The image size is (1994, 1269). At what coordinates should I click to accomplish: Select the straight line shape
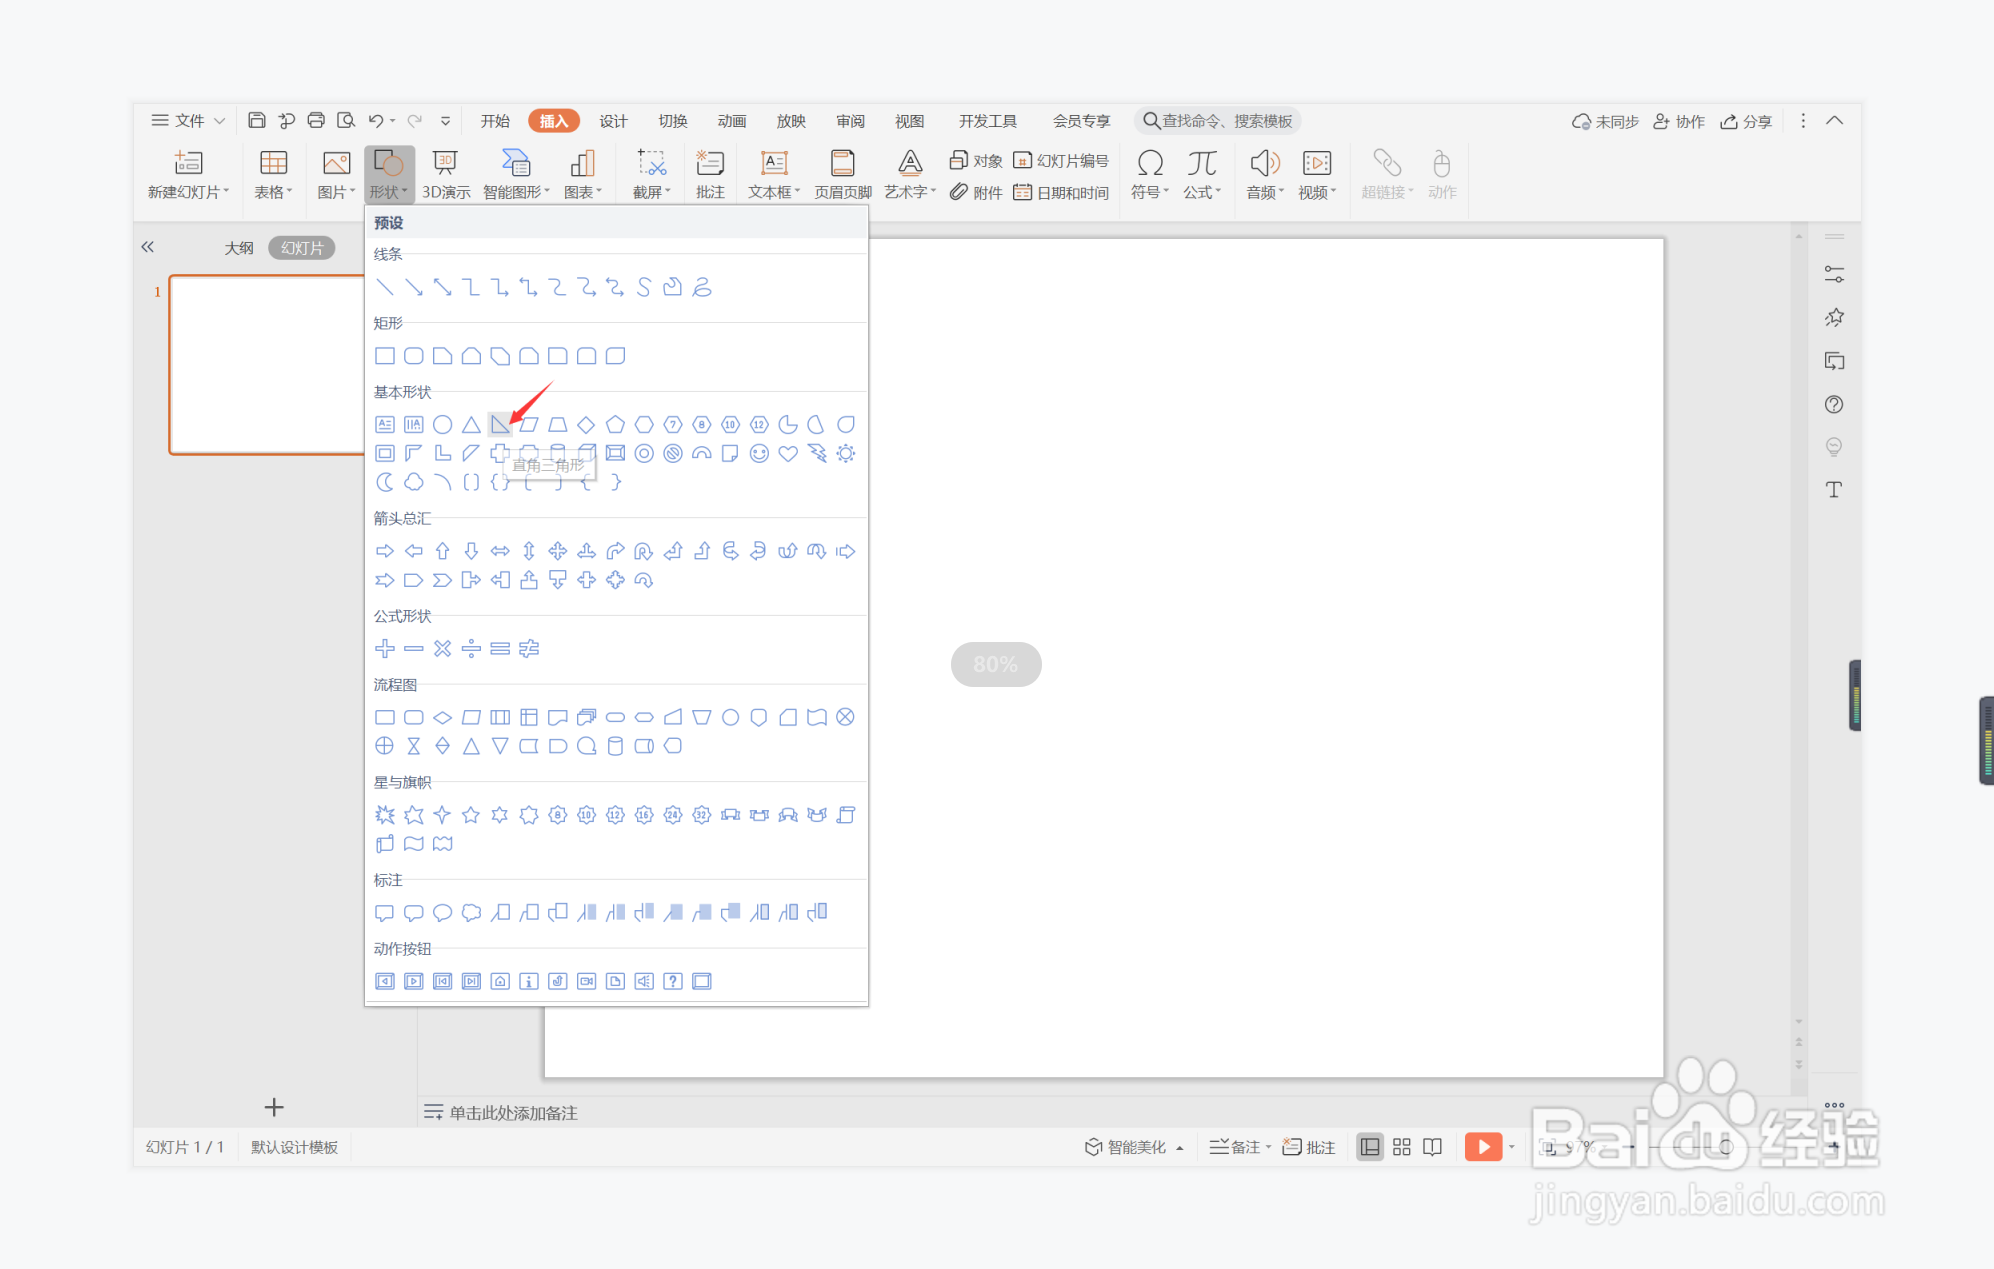tap(385, 288)
